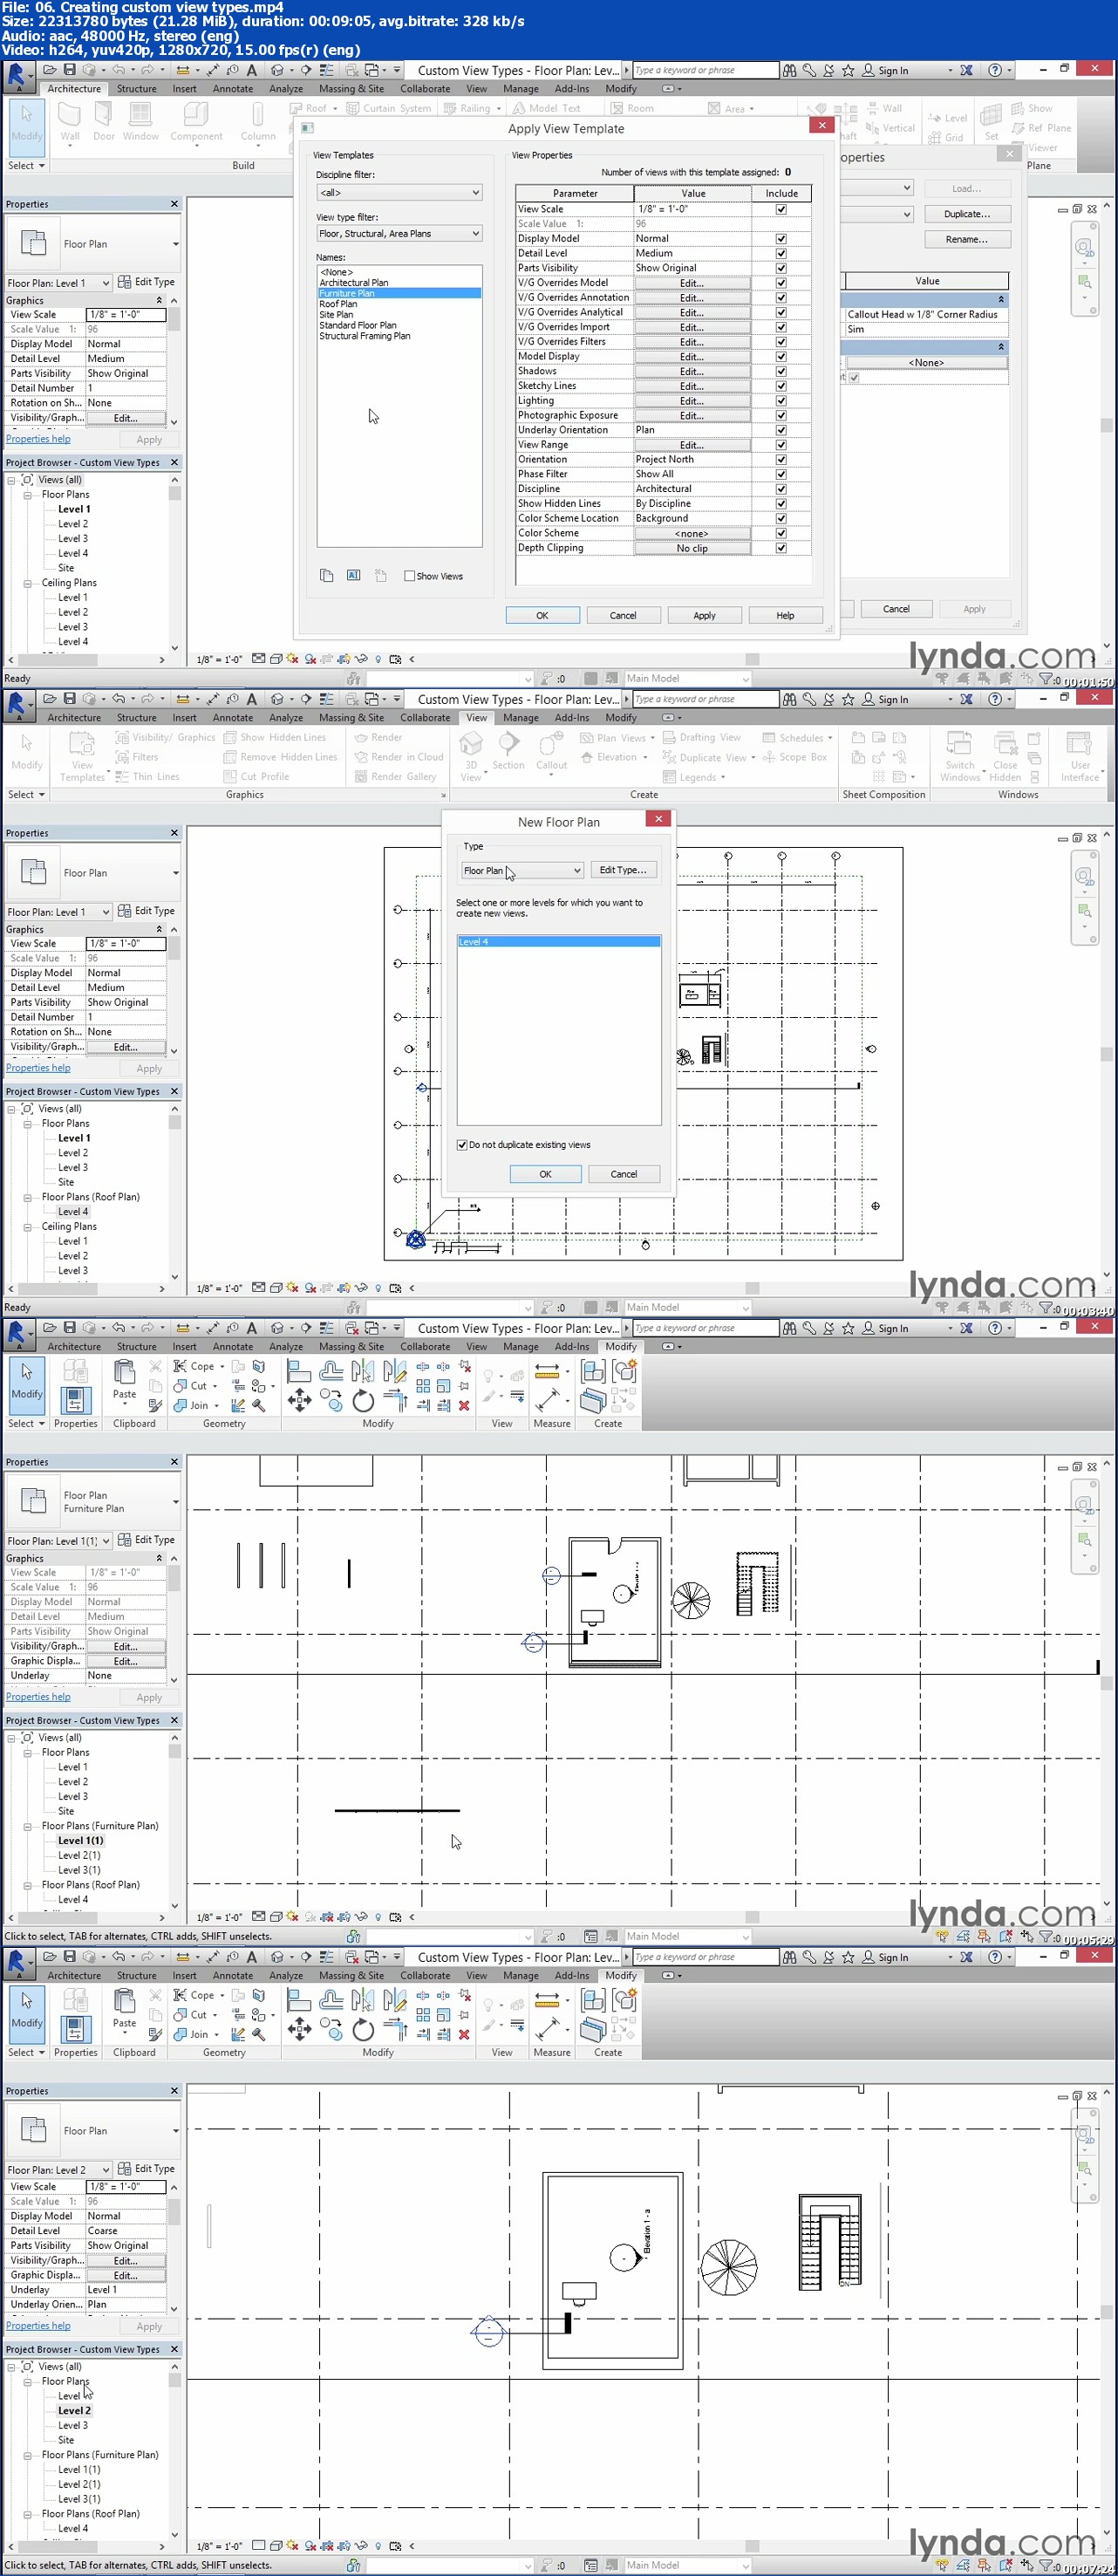This screenshot has width=1118, height=2576.
Task: Click the Door tool under the Architecture tab
Action: 104,123
